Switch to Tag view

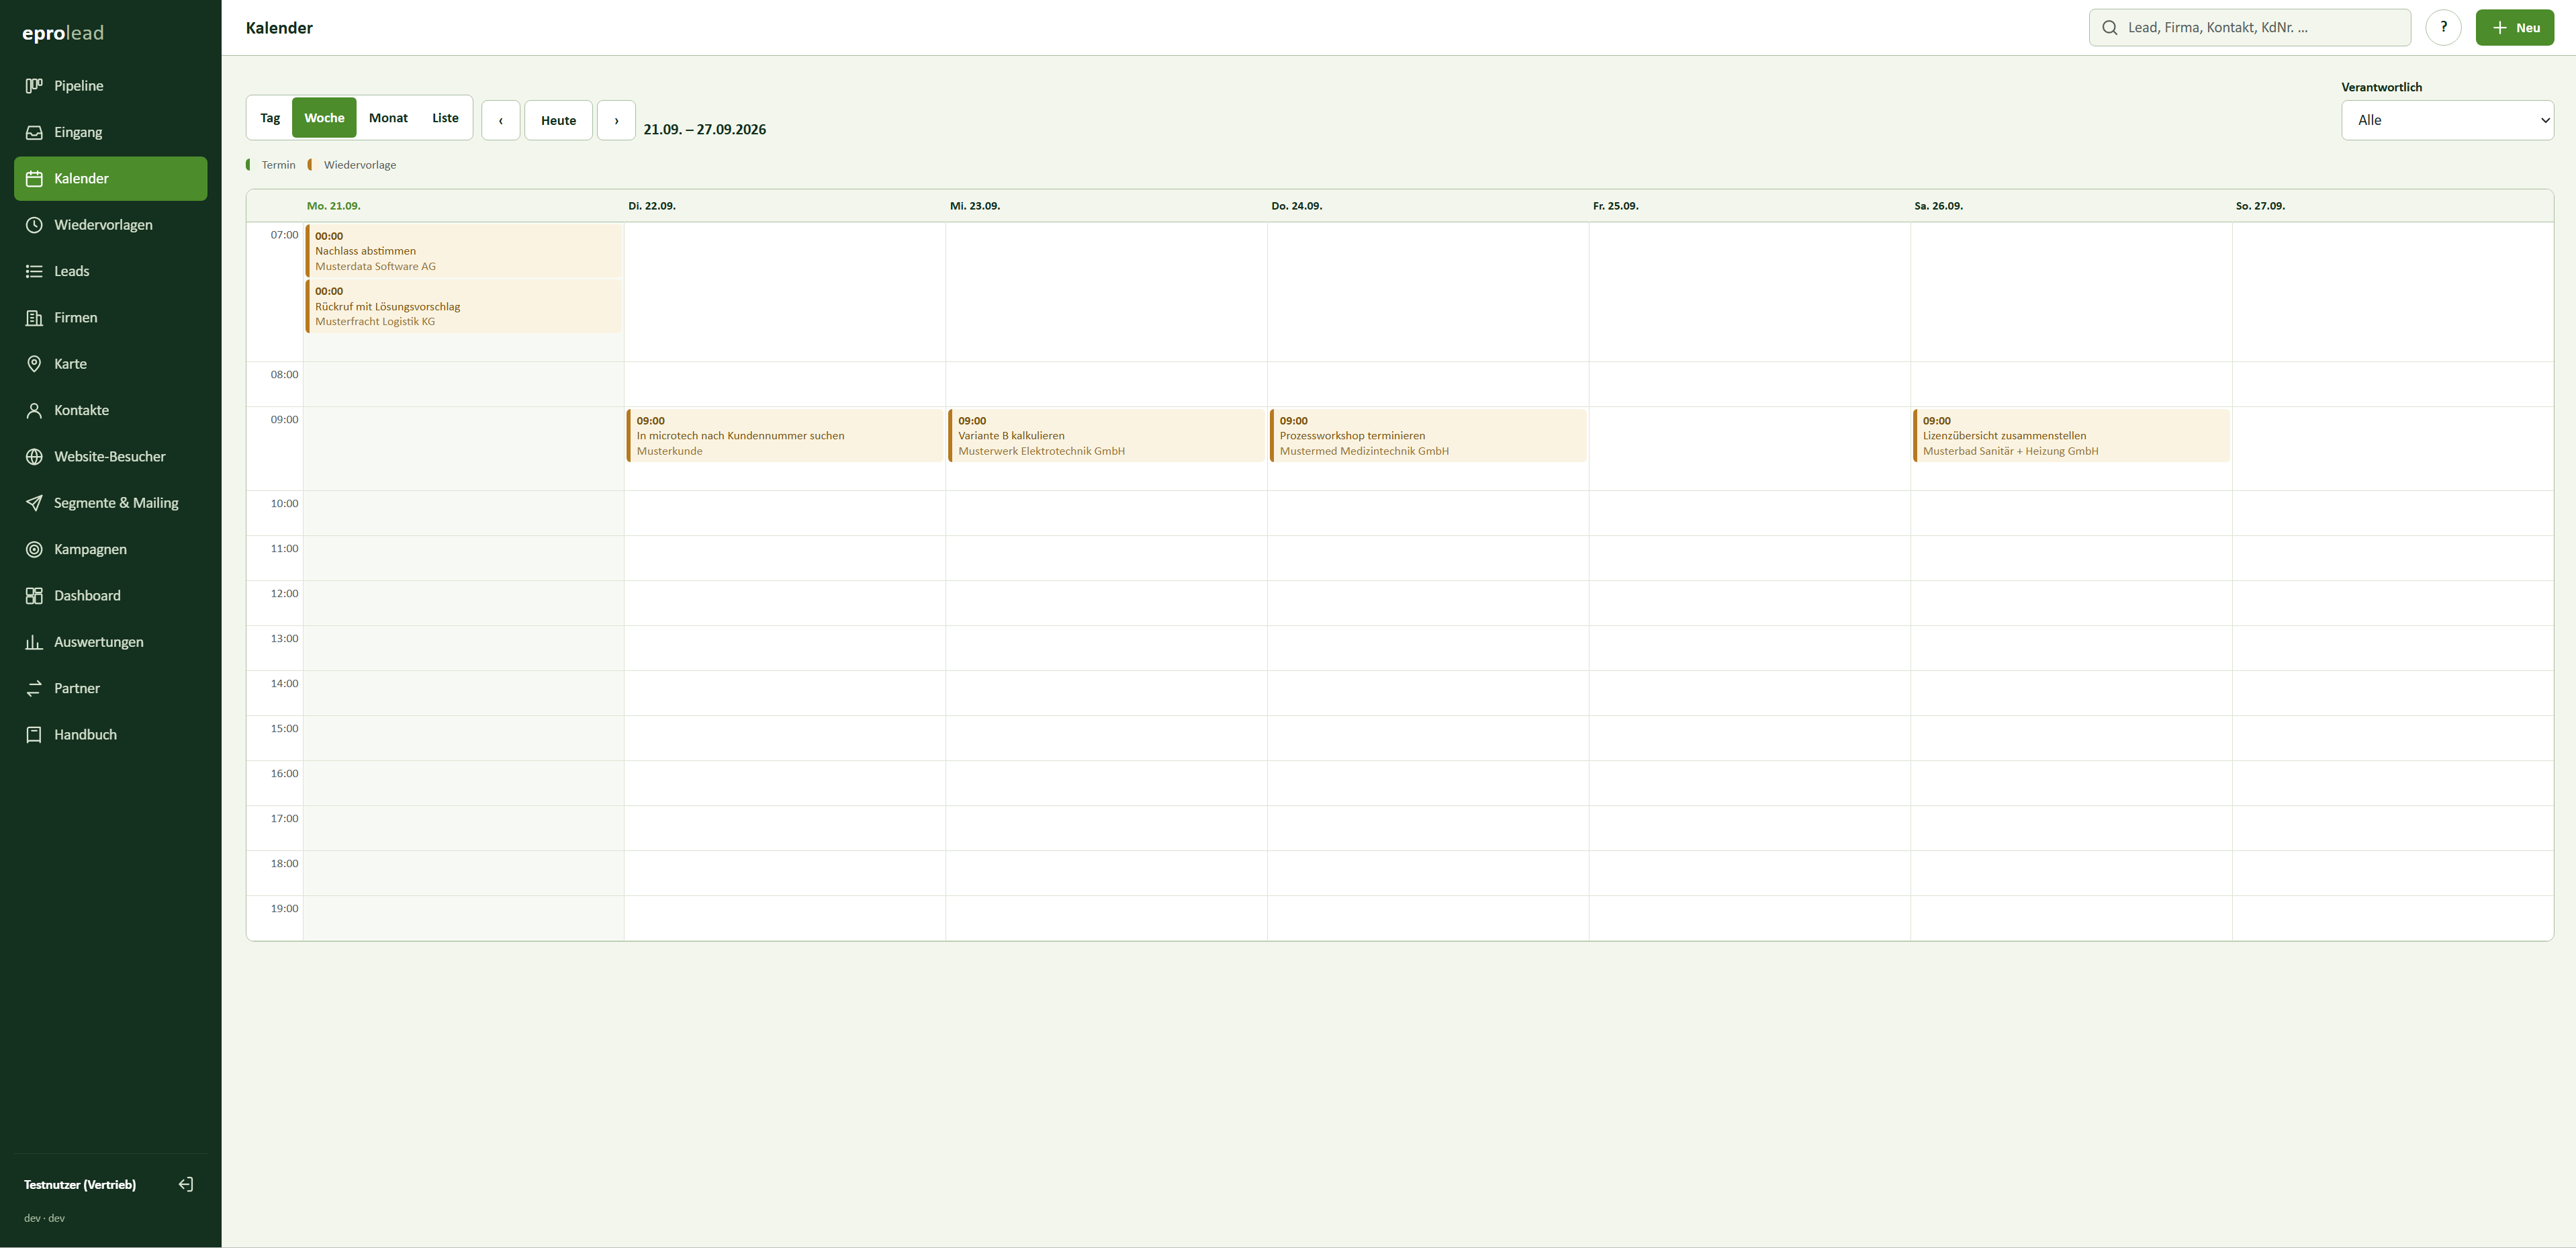[270, 118]
